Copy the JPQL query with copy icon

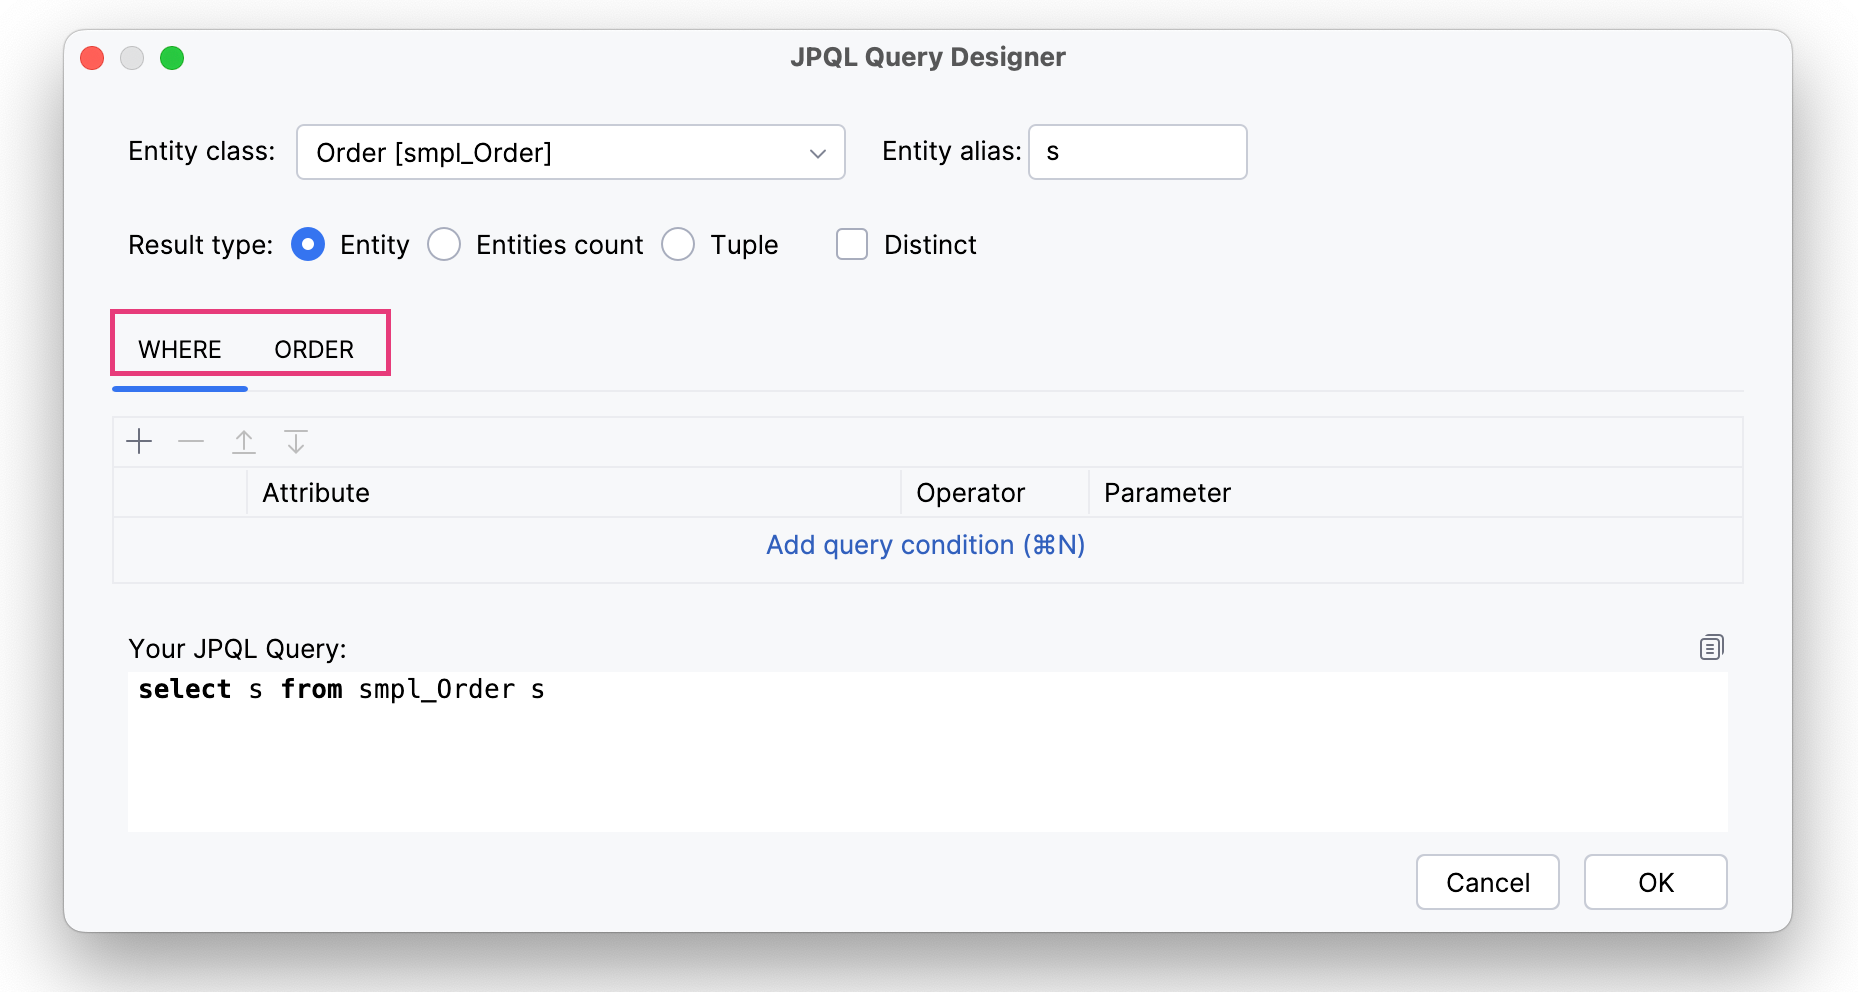[1711, 648]
